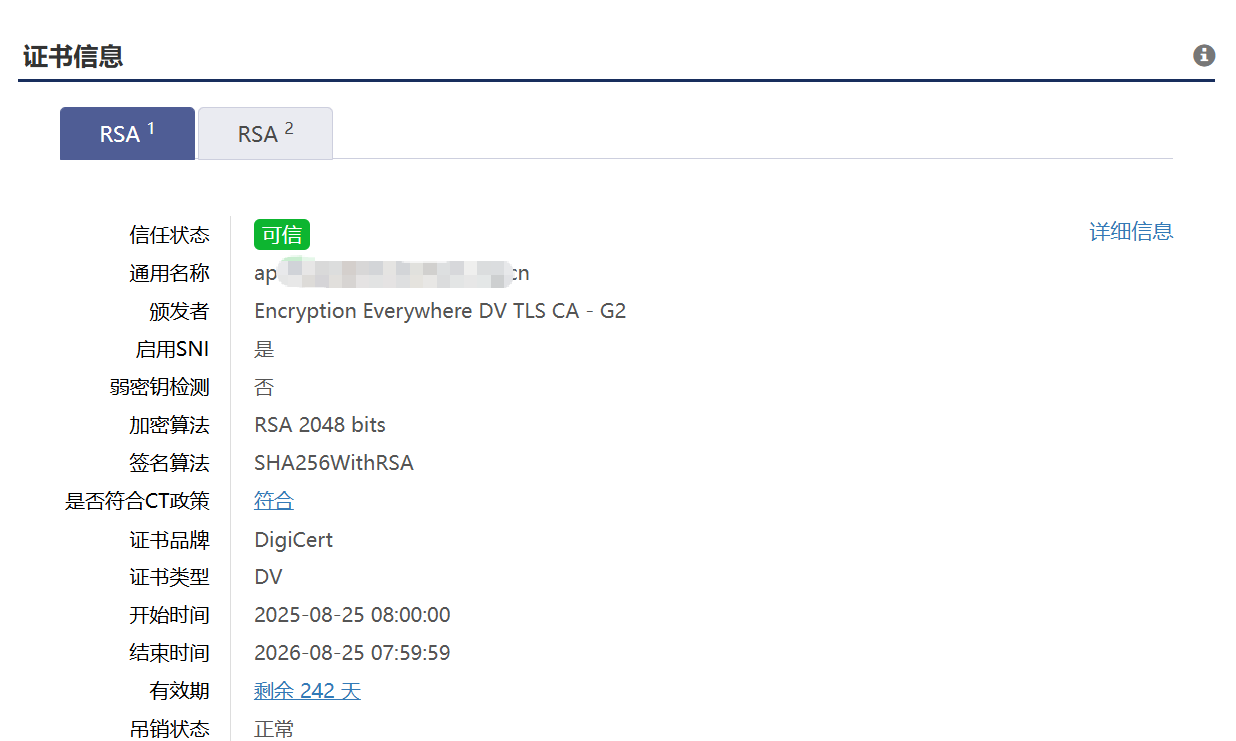1236x741 pixels.
Task: Open the 详细信息 link
Action: click(x=1131, y=232)
